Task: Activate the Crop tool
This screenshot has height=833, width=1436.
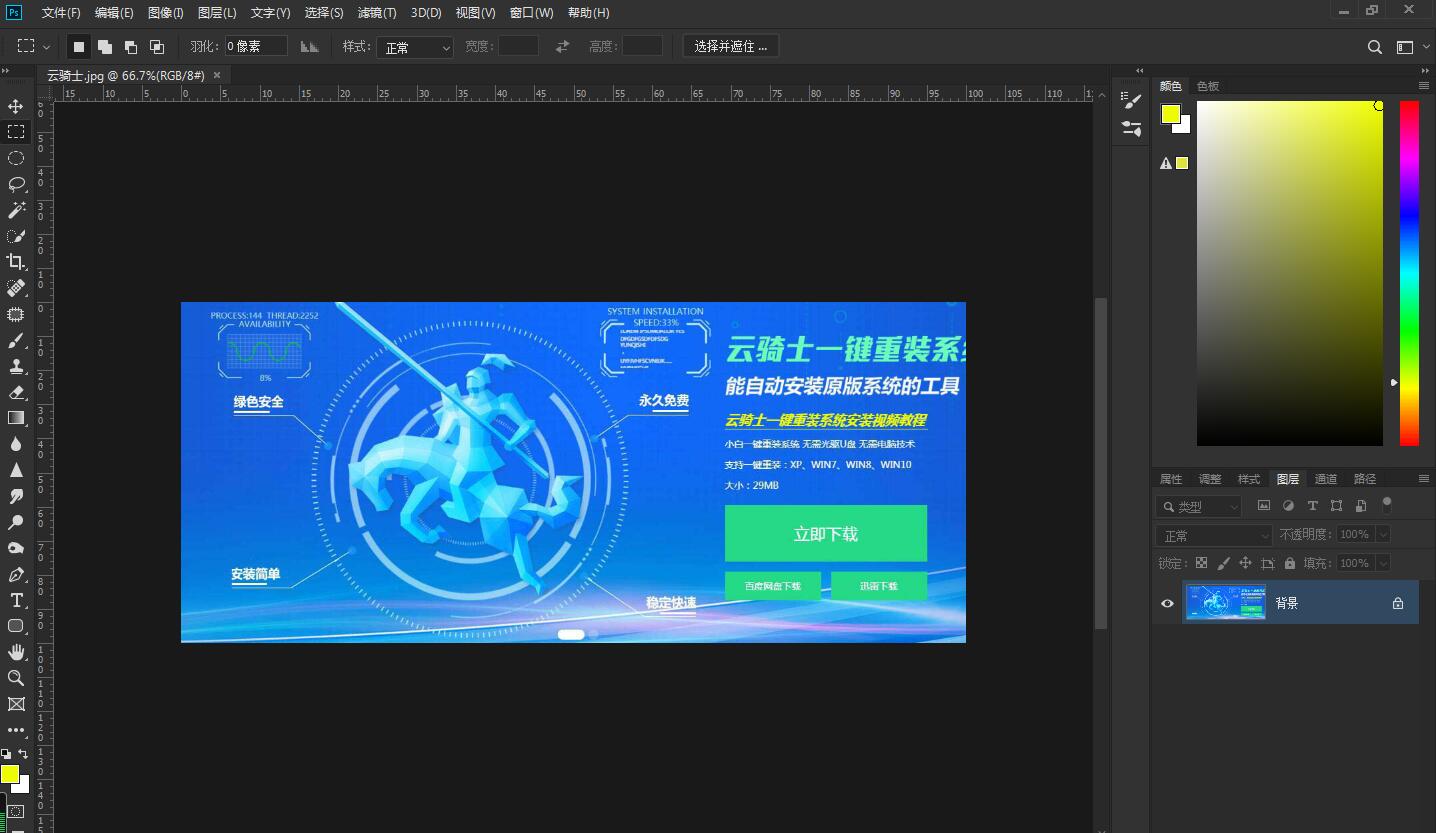Action: tap(15, 262)
